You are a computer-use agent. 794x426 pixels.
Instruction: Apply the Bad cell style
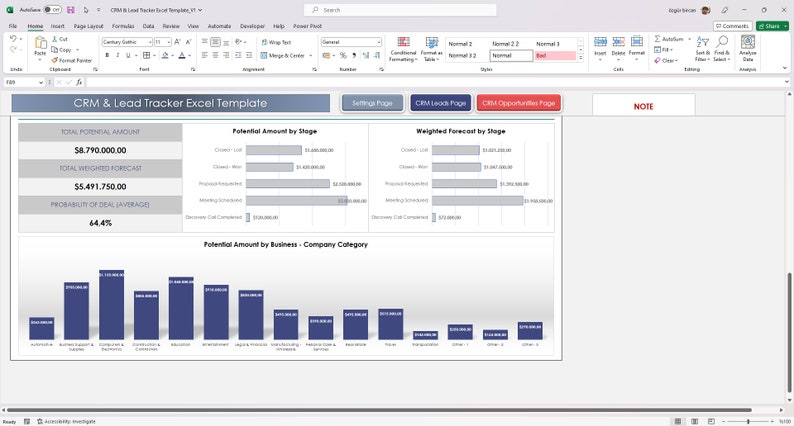[555, 56]
